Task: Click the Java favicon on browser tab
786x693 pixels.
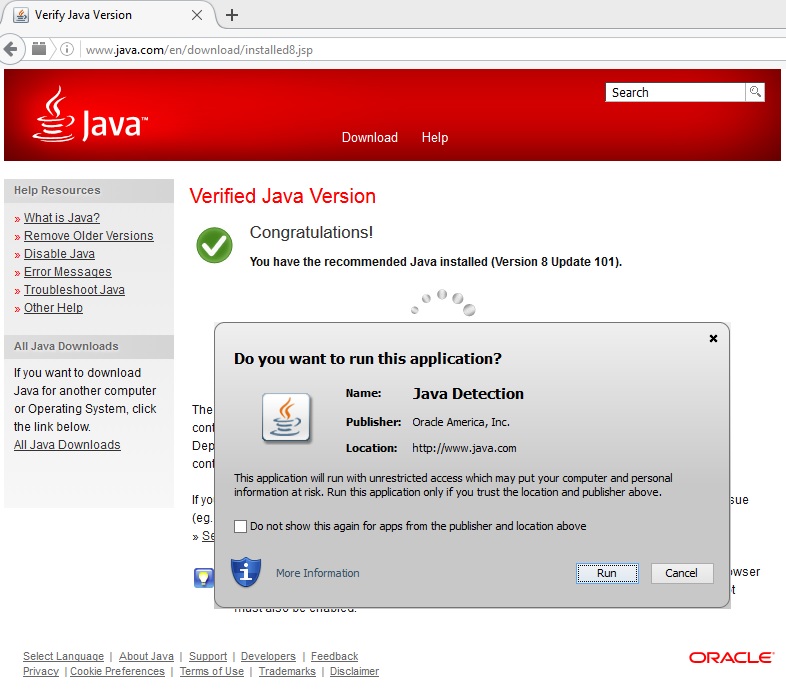Action: 21,15
